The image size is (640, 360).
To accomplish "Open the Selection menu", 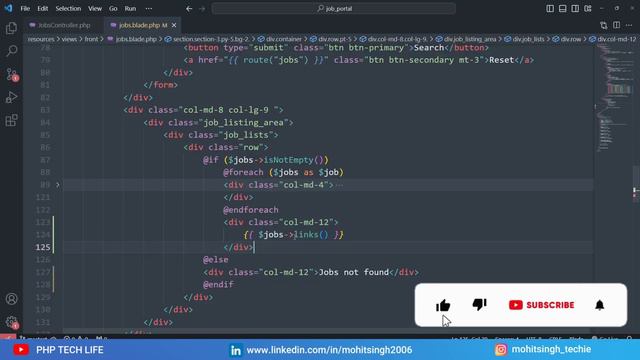I will 68,8.
